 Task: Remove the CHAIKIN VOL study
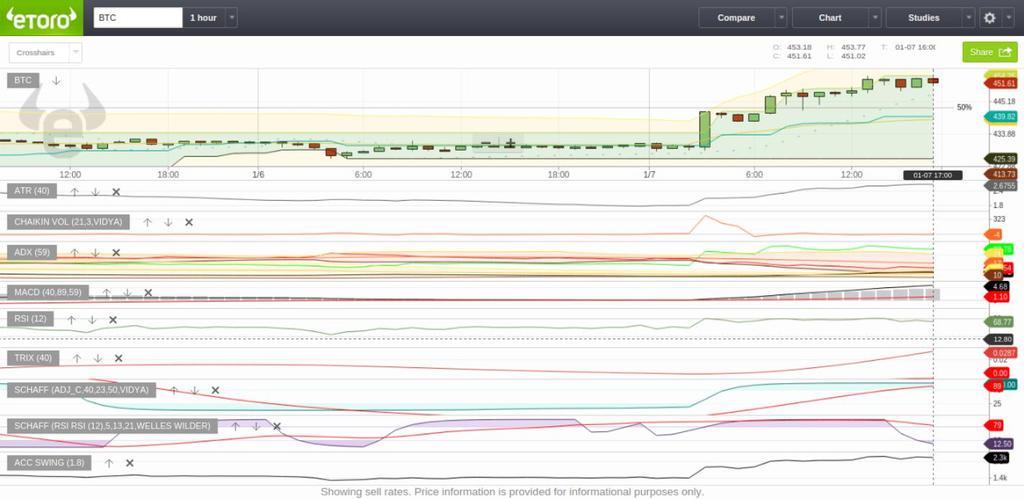(x=189, y=222)
